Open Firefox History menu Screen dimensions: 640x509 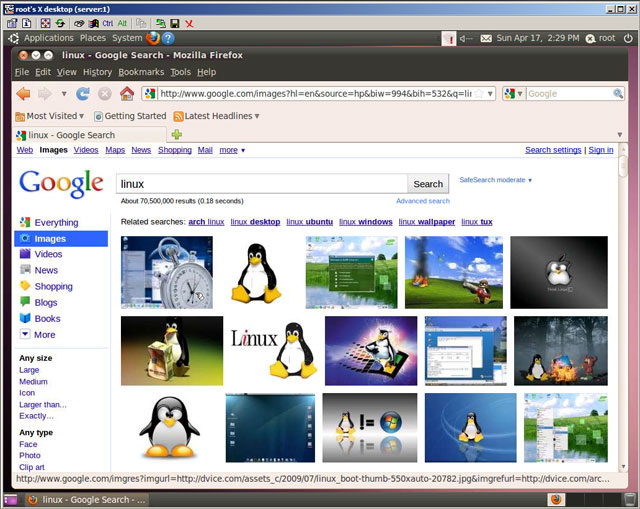97,72
